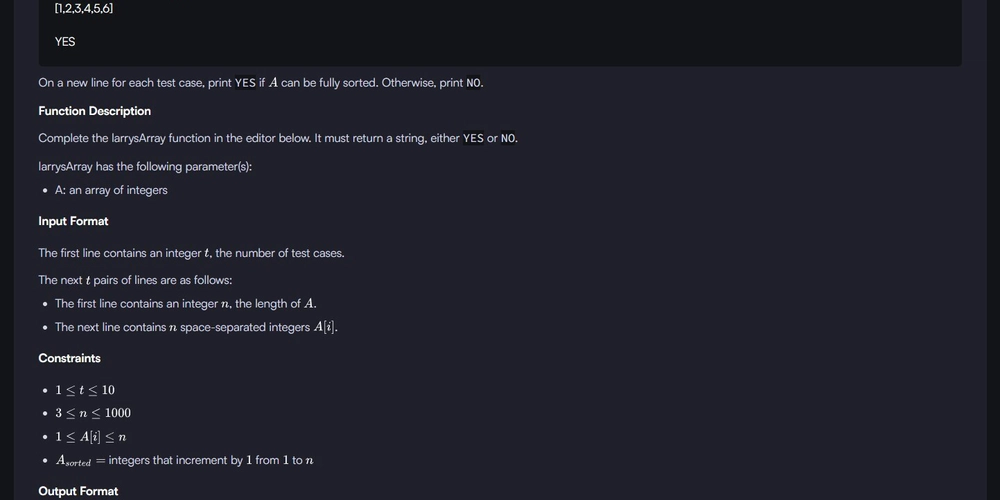Select the Constraints heading
This screenshot has width=1000, height=500.
point(70,358)
